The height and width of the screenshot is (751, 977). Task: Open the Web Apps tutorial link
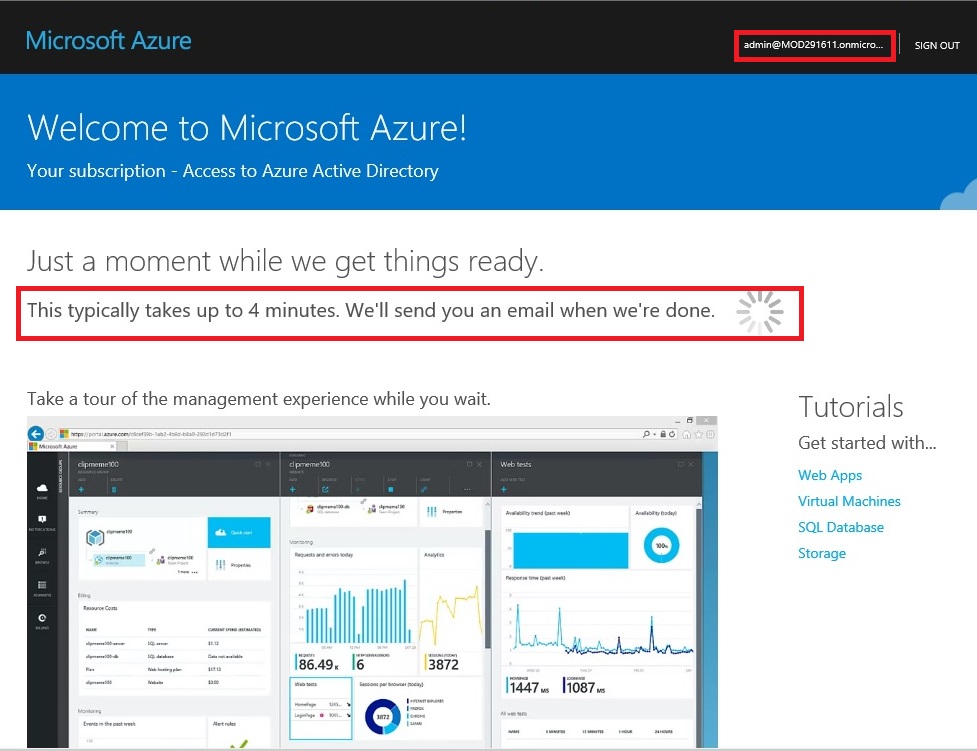click(x=829, y=475)
